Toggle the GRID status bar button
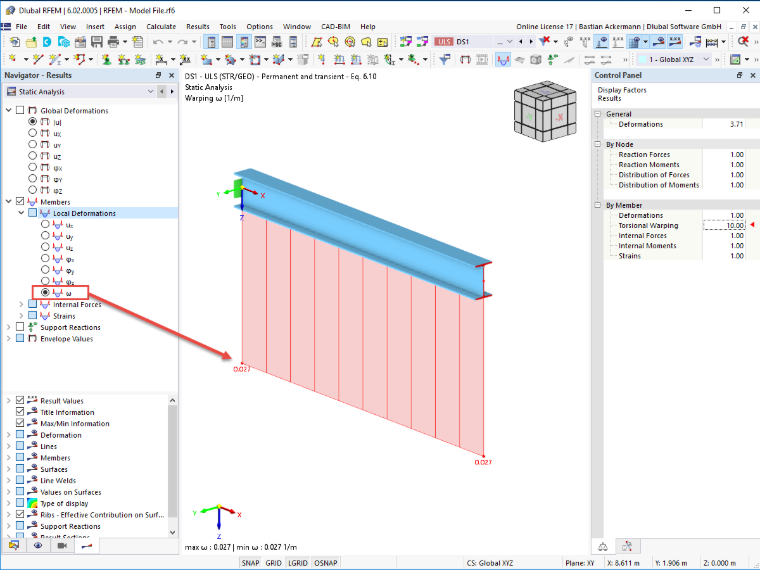760x570 pixels. coord(273,563)
